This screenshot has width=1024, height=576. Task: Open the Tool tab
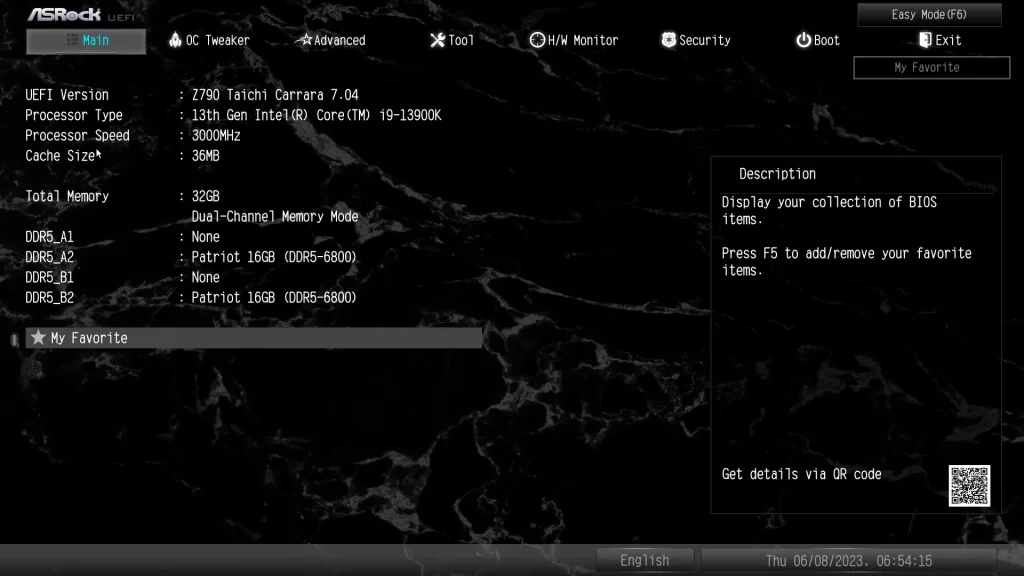[x=452, y=40]
